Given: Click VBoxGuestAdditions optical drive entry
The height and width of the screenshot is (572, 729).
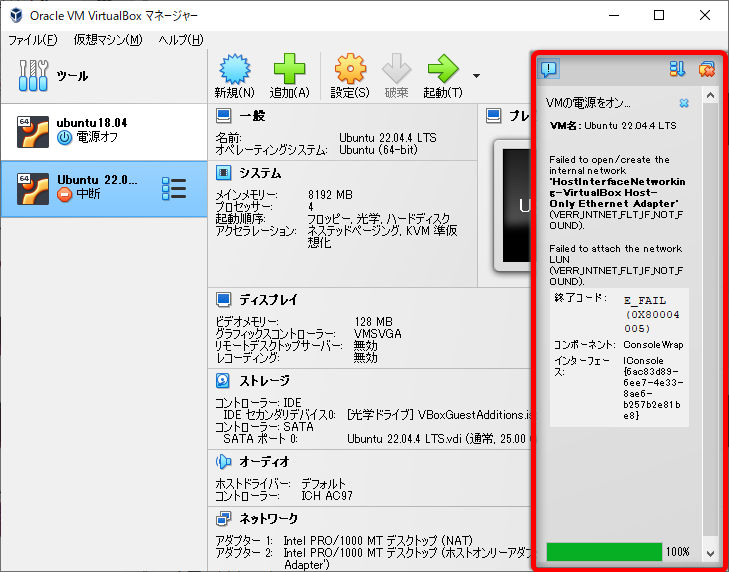Looking at the screenshot, I should click(438, 415).
